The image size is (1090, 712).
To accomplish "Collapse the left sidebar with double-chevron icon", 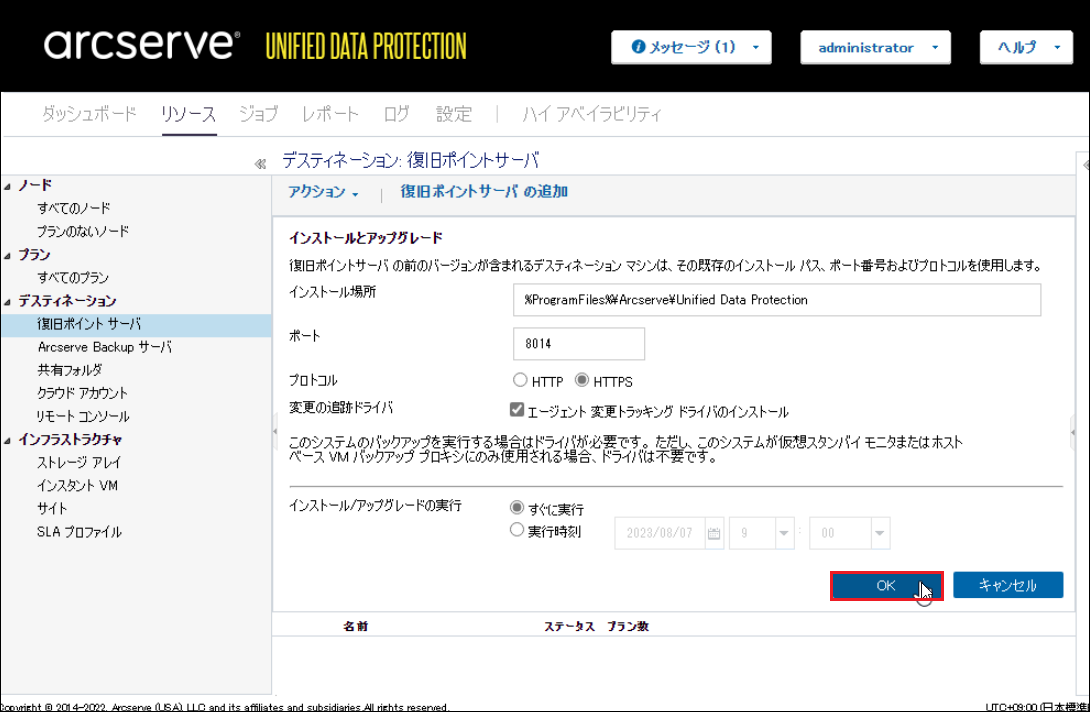I will (x=259, y=163).
